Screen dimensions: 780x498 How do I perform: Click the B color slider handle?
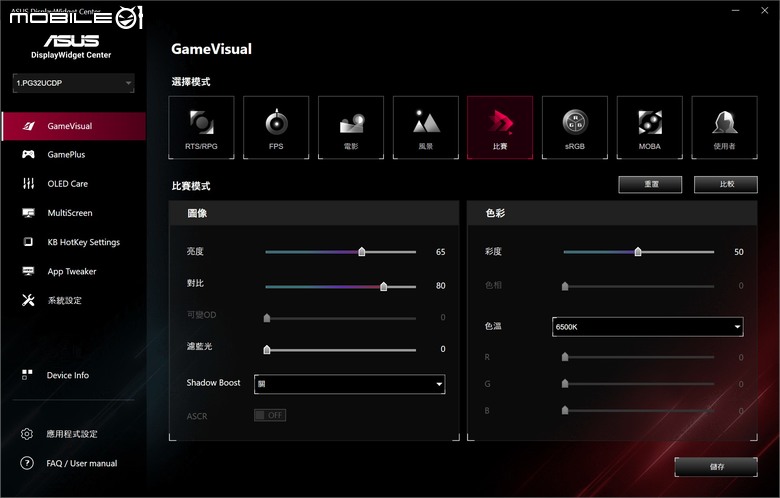(x=565, y=410)
